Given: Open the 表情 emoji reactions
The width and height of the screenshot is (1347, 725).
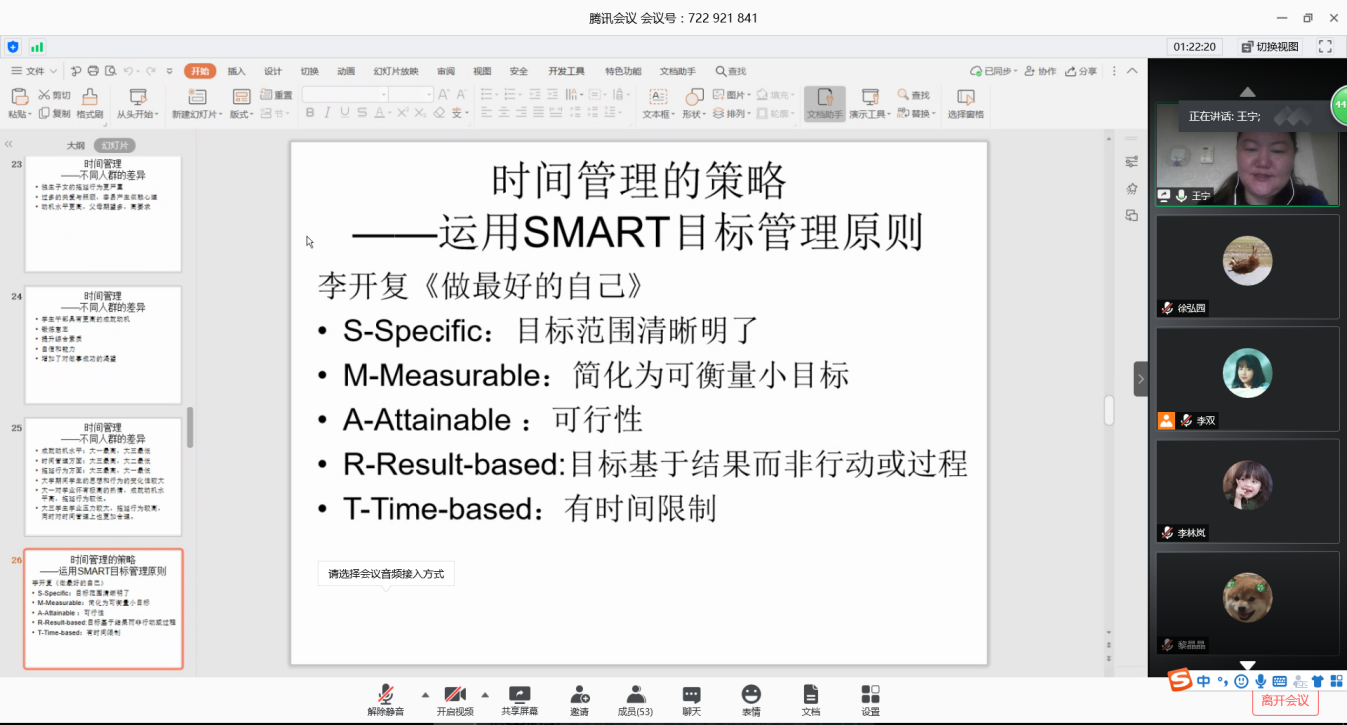Looking at the screenshot, I should [750, 700].
